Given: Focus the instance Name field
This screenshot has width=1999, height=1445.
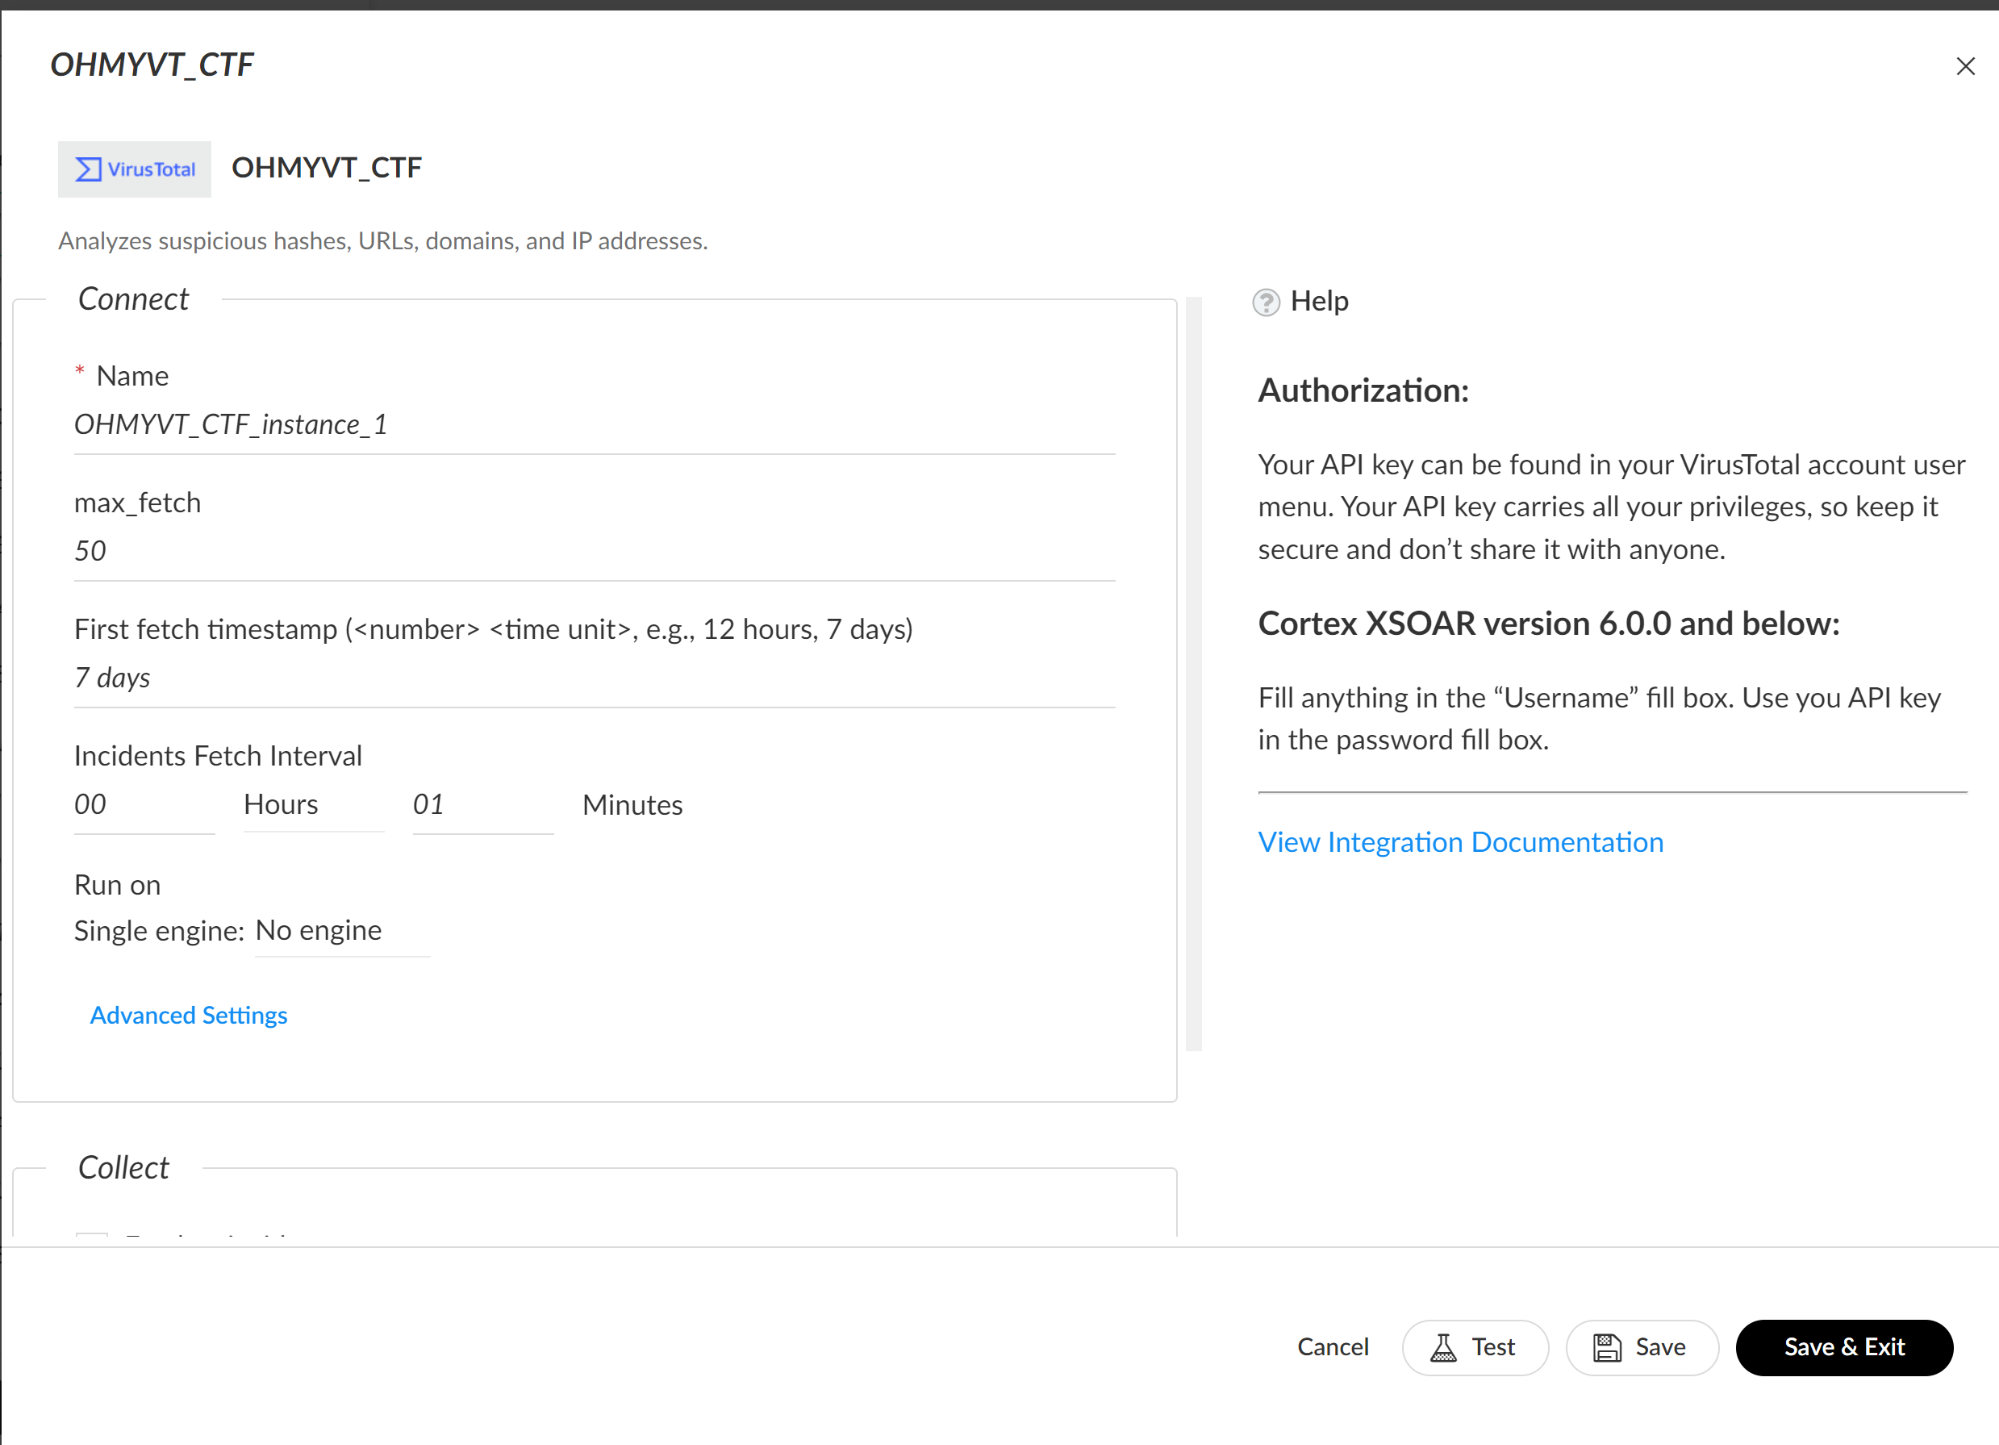Looking at the screenshot, I should 594,425.
